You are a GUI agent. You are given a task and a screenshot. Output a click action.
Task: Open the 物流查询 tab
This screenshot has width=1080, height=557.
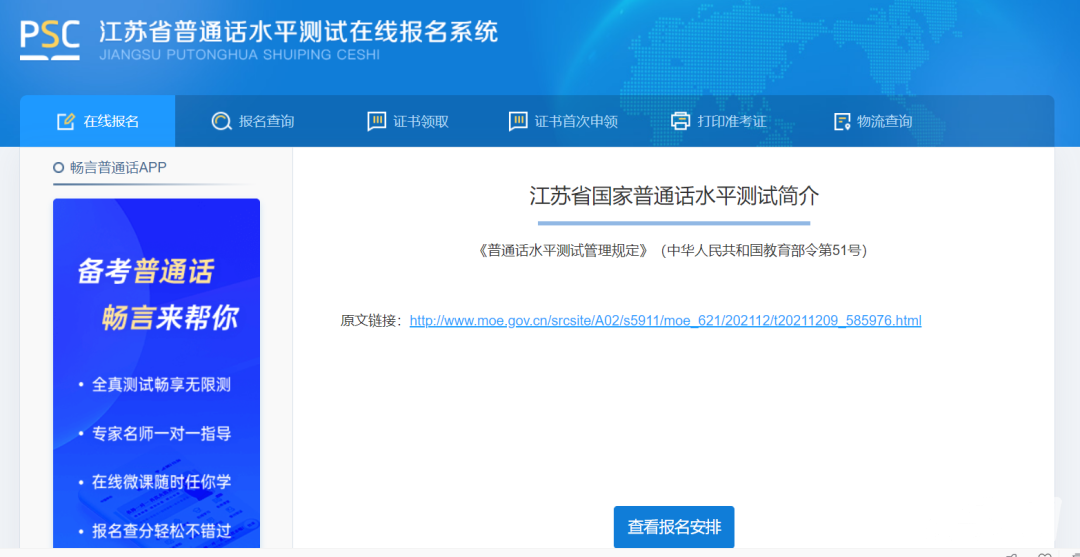(873, 122)
